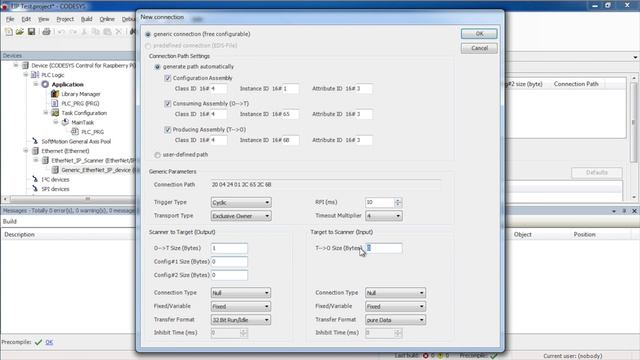Click the Cut scissors toolbar icon
The image size is (640, 360).
(84, 31)
